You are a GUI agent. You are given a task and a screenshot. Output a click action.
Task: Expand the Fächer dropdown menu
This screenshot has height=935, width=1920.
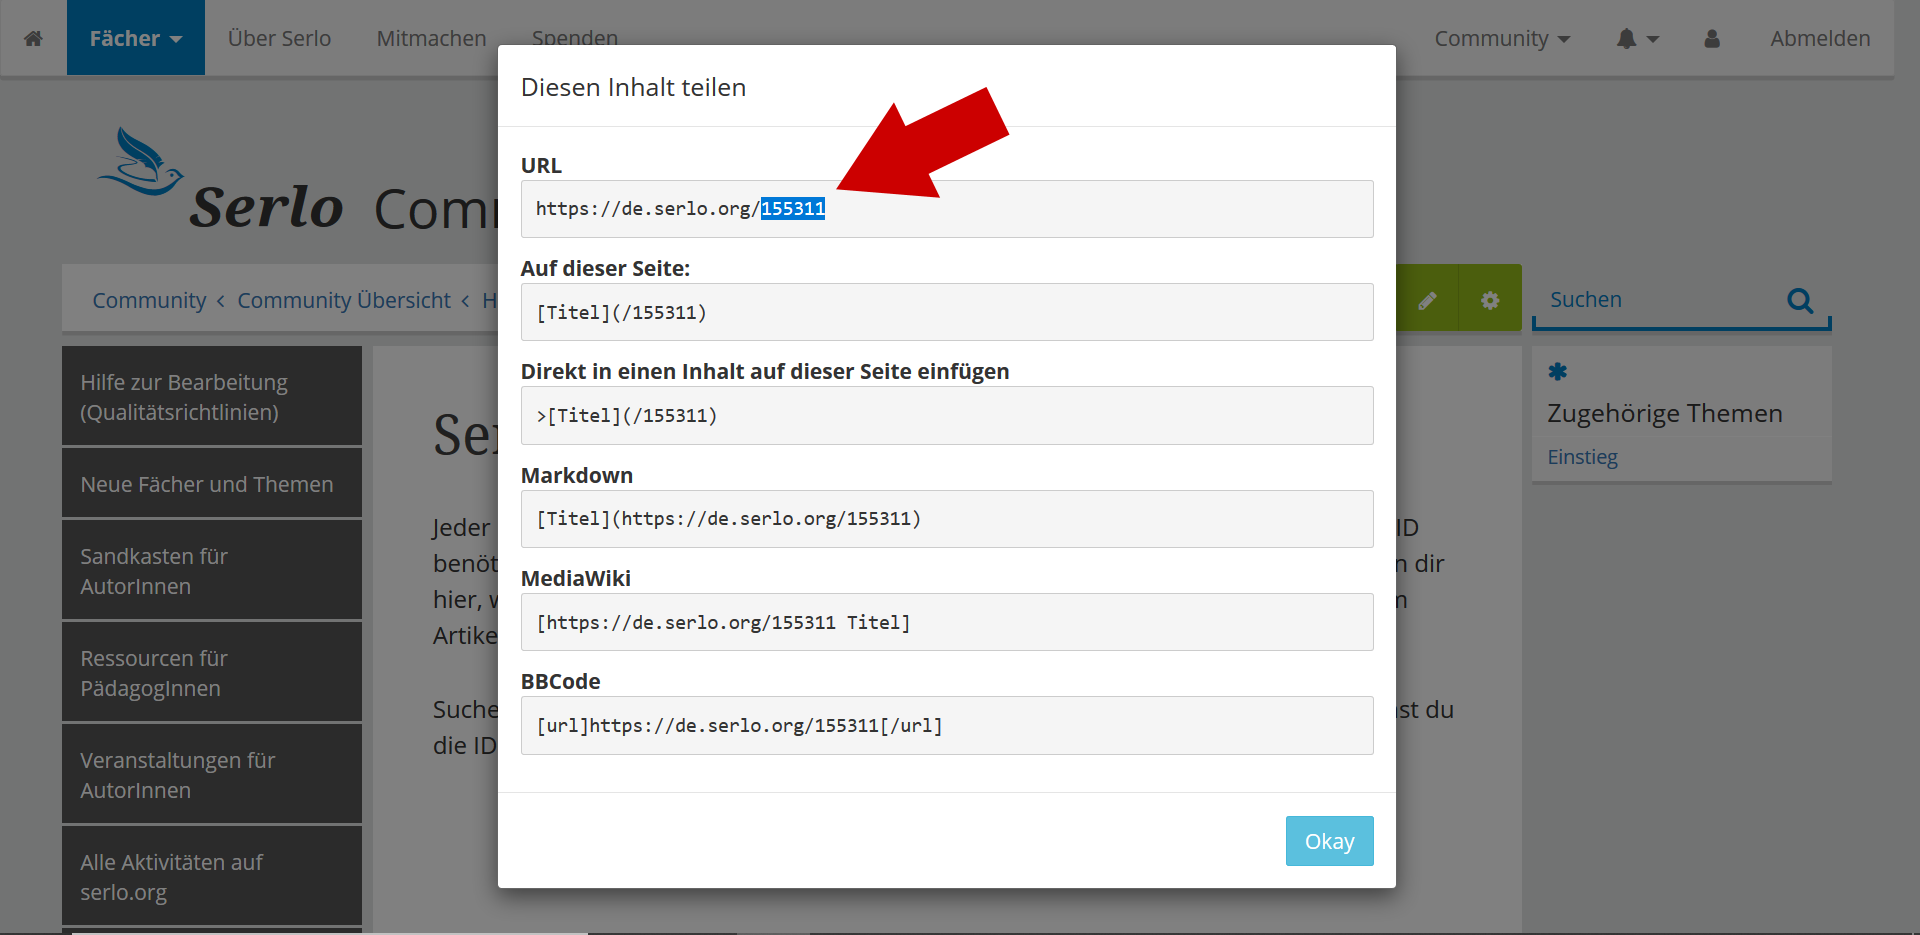(136, 38)
